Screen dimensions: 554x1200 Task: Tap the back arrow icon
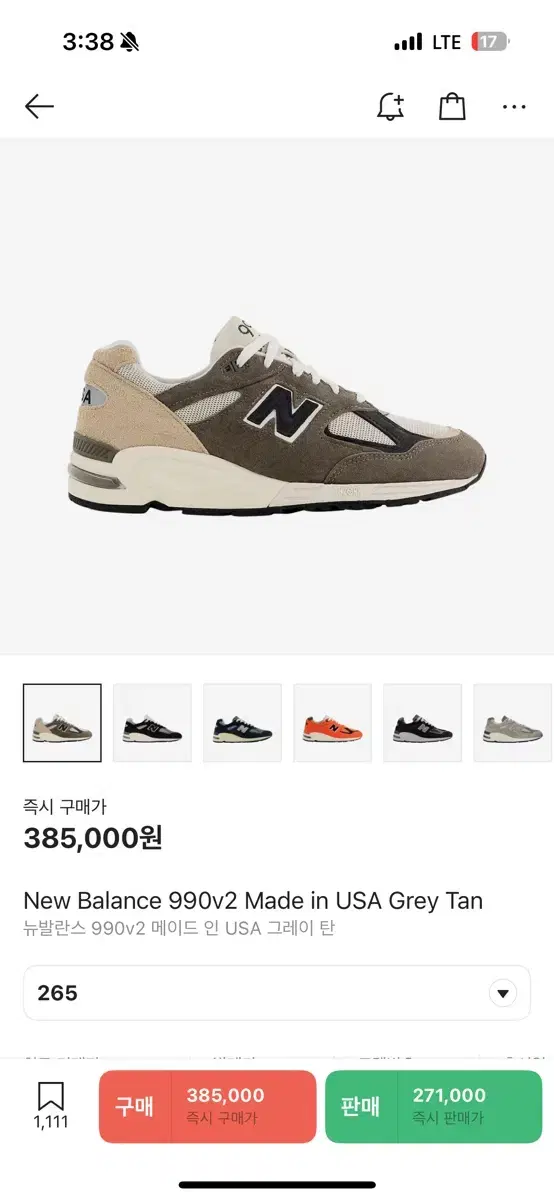tap(39, 107)
